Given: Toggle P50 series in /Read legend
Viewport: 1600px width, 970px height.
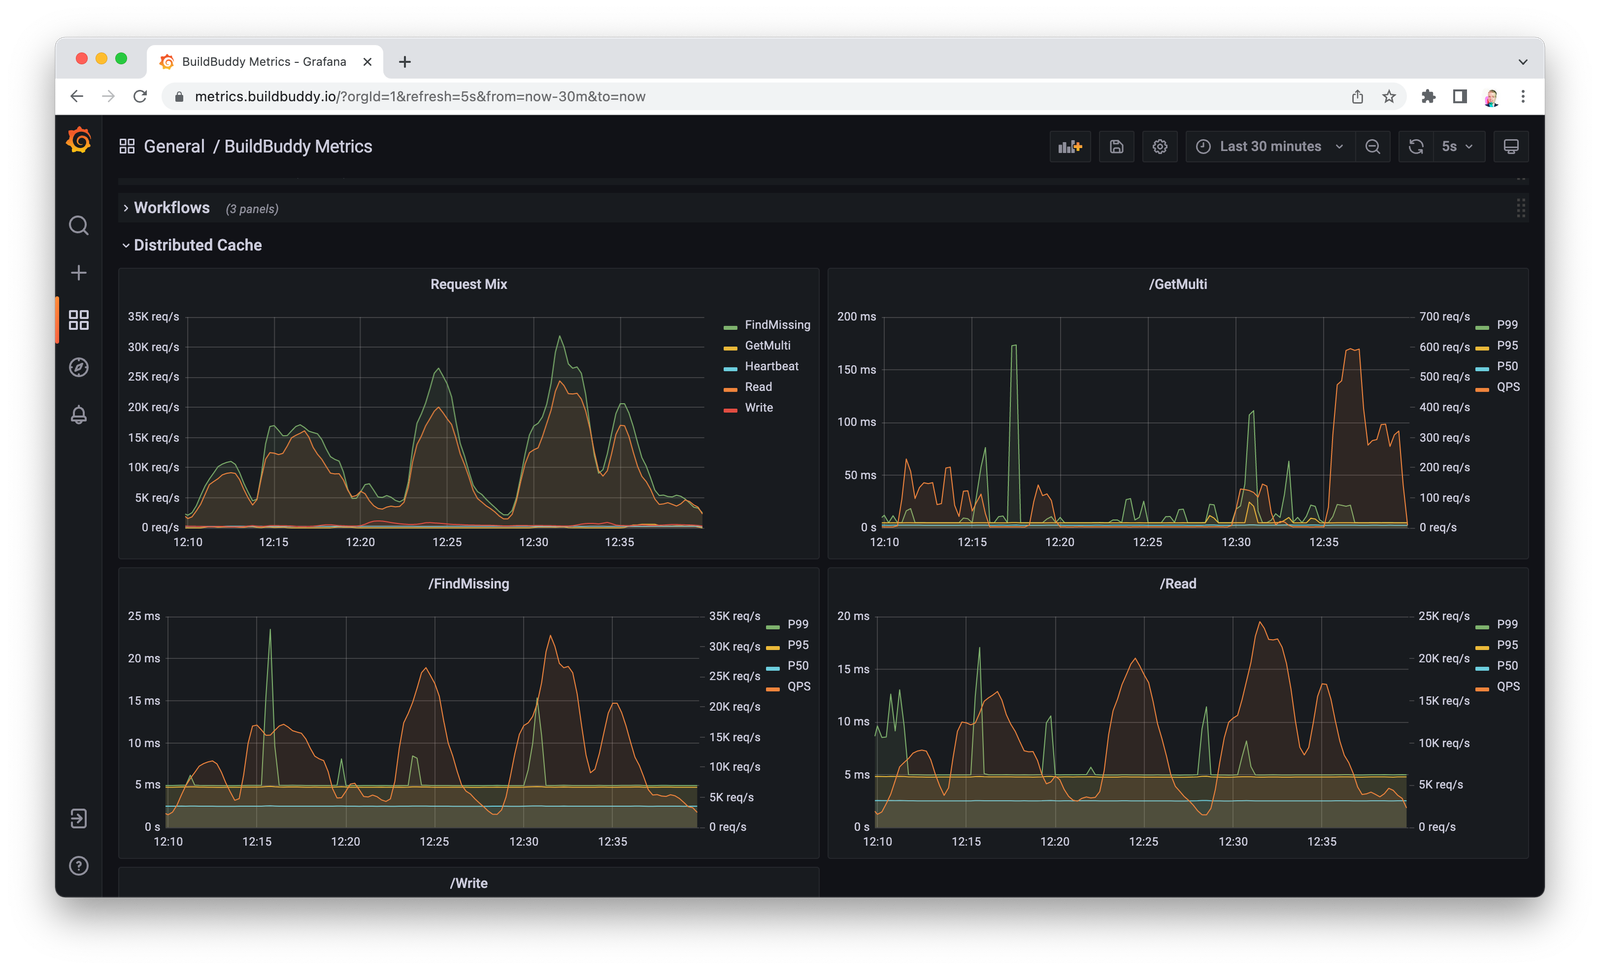Looking at the screenshot, I should [1507, 666].
